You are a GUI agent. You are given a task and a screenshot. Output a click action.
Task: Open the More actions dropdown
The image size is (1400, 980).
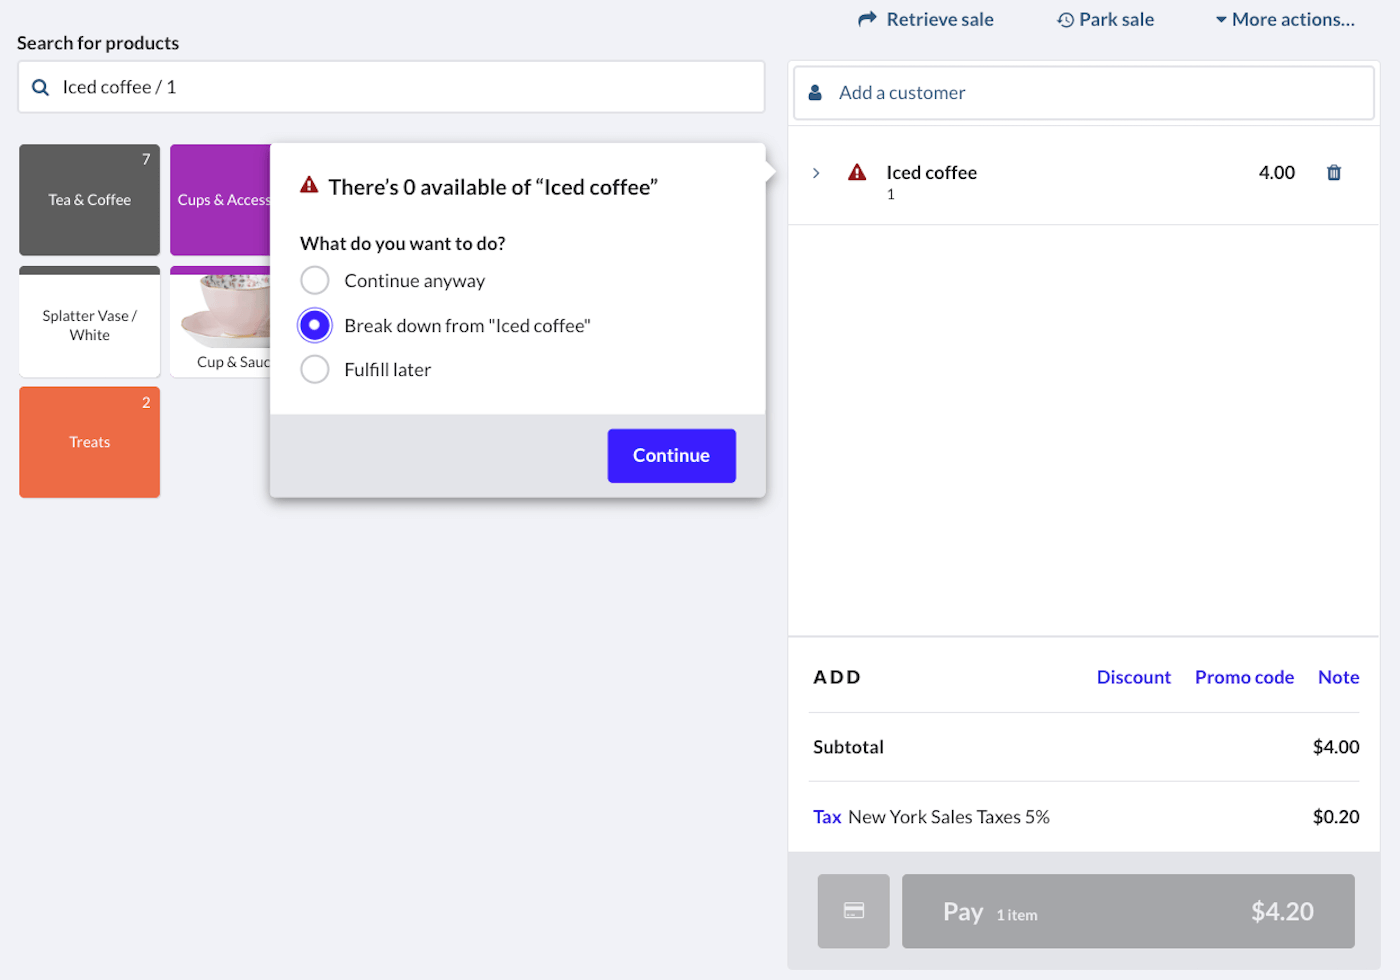coord(1285,20)
